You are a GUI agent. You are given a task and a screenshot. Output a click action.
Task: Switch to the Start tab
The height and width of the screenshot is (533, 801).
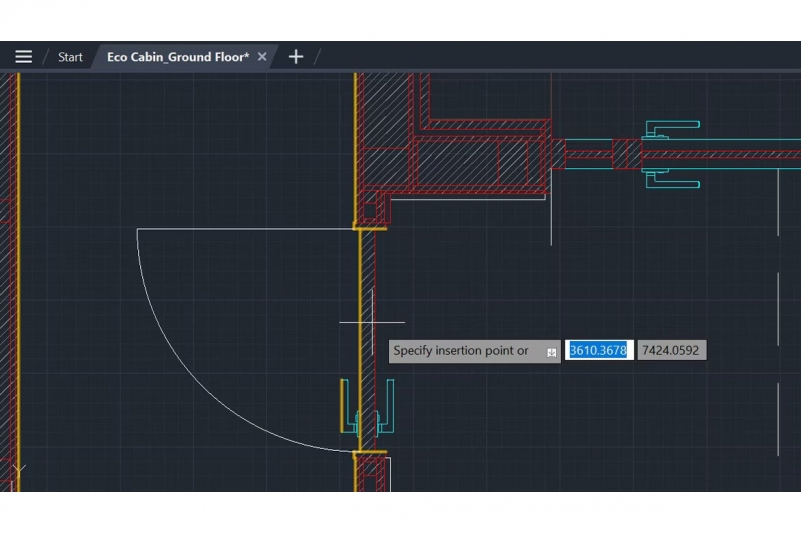[70, 57]
